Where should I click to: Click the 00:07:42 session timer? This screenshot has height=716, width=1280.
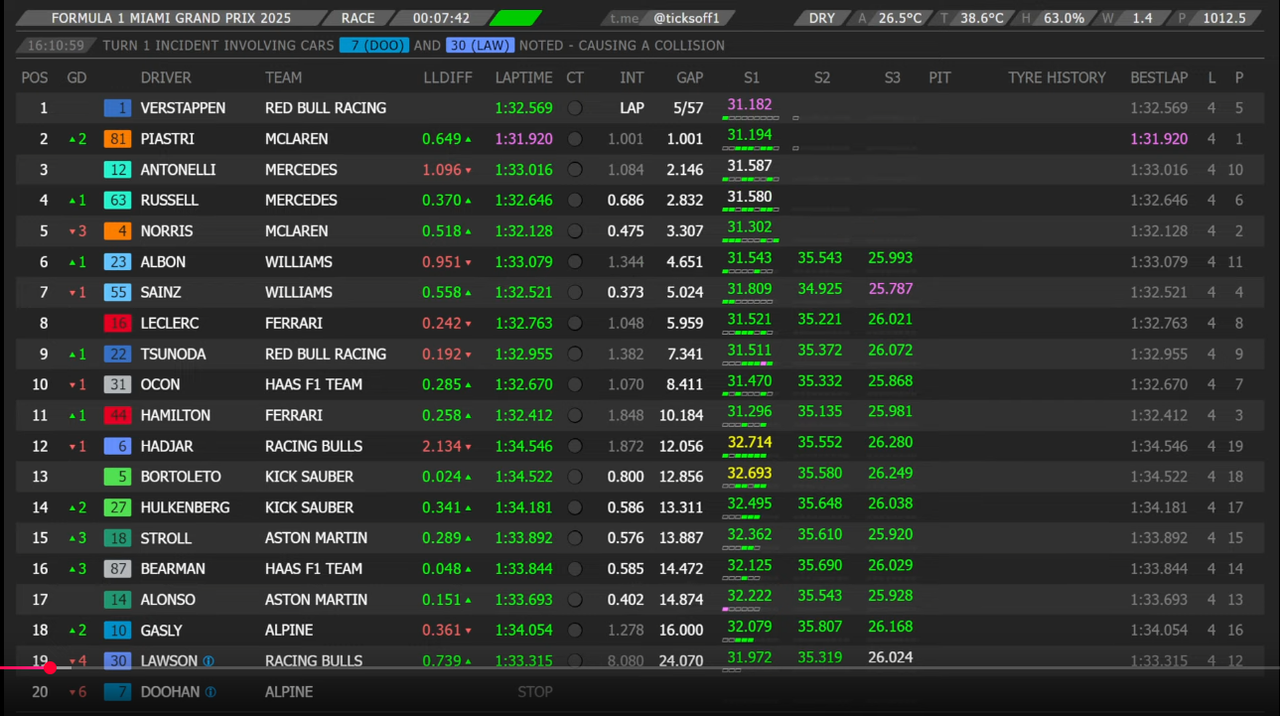(441, 18)
